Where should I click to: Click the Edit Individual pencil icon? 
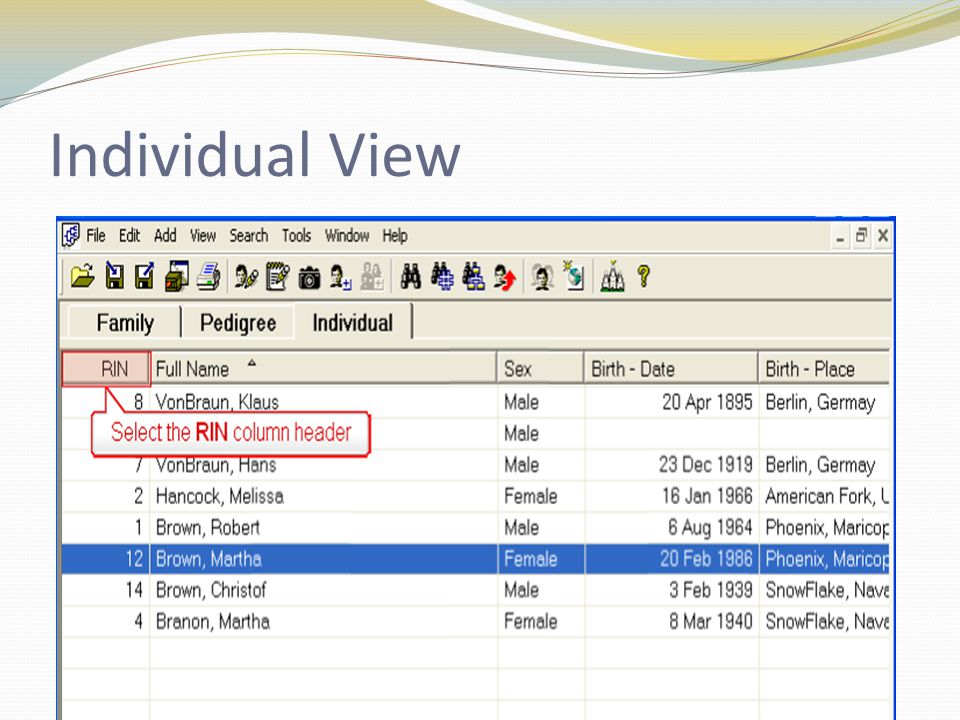pyautogui.click(x=246, y=277)
